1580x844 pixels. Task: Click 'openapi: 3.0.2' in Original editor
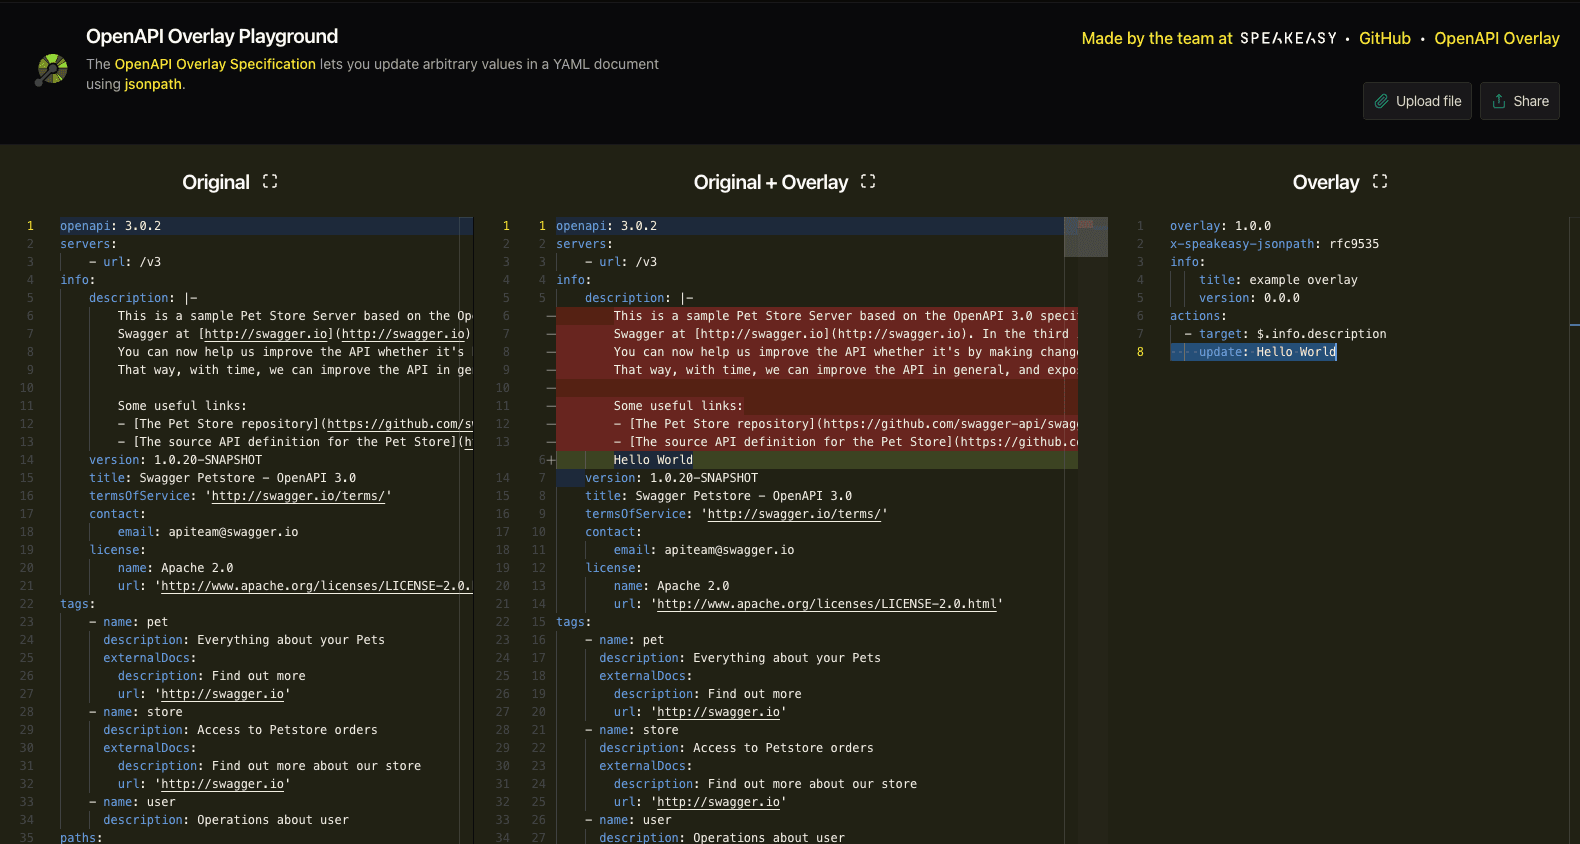110,226
